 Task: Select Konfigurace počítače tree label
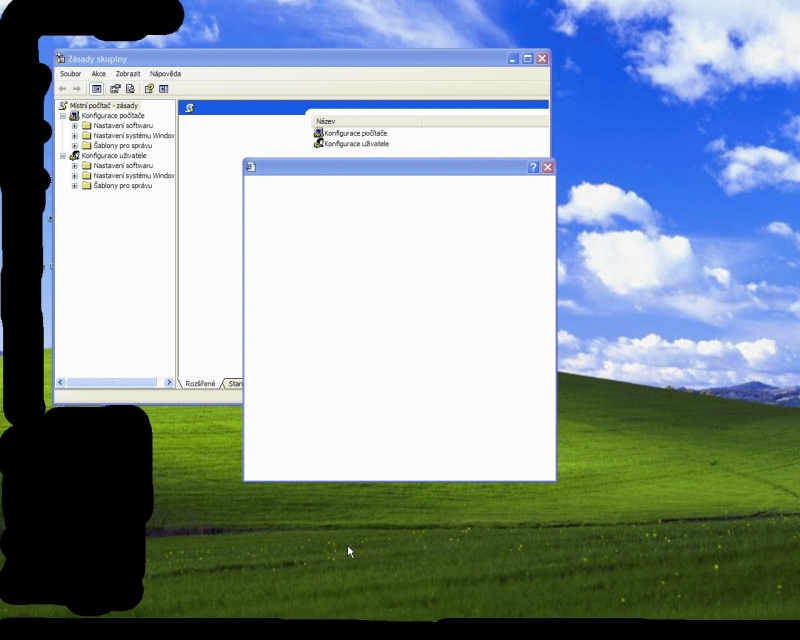coord(113,116)
